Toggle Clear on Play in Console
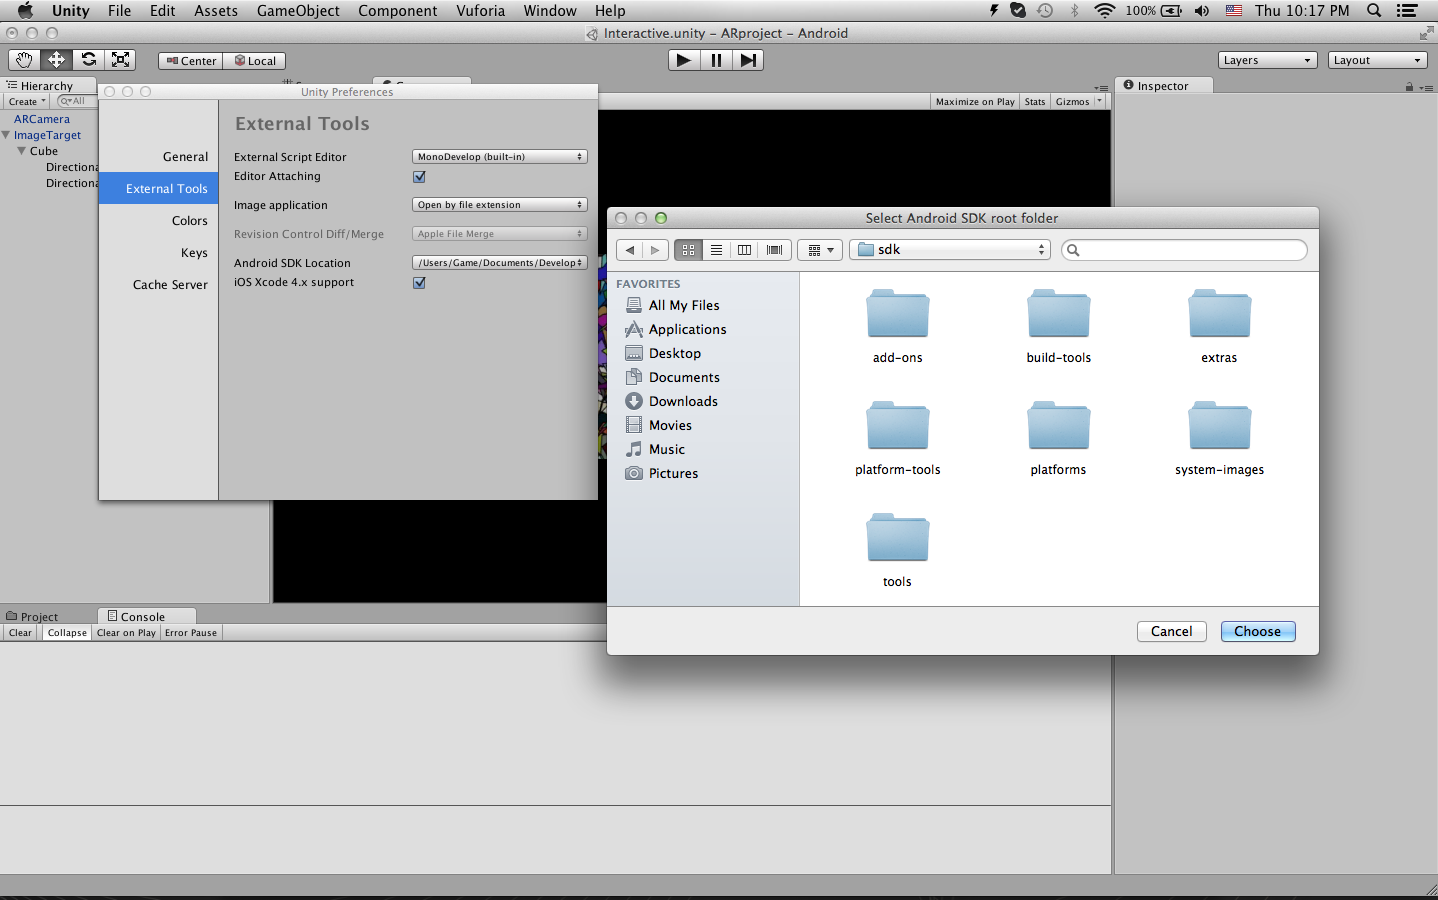 [126, 633]
